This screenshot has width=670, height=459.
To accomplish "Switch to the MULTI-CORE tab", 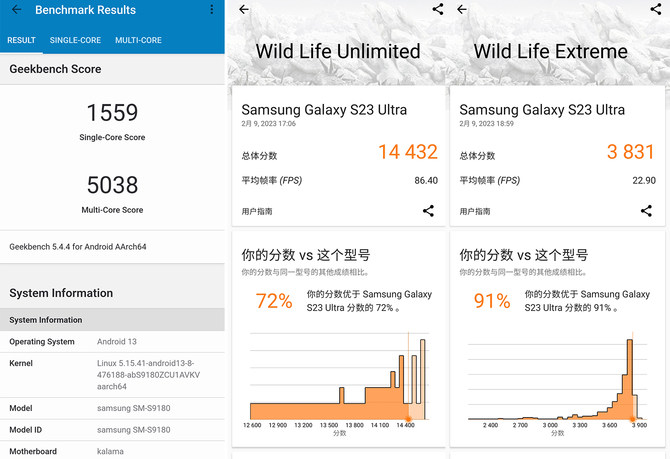I will [138, 40].
